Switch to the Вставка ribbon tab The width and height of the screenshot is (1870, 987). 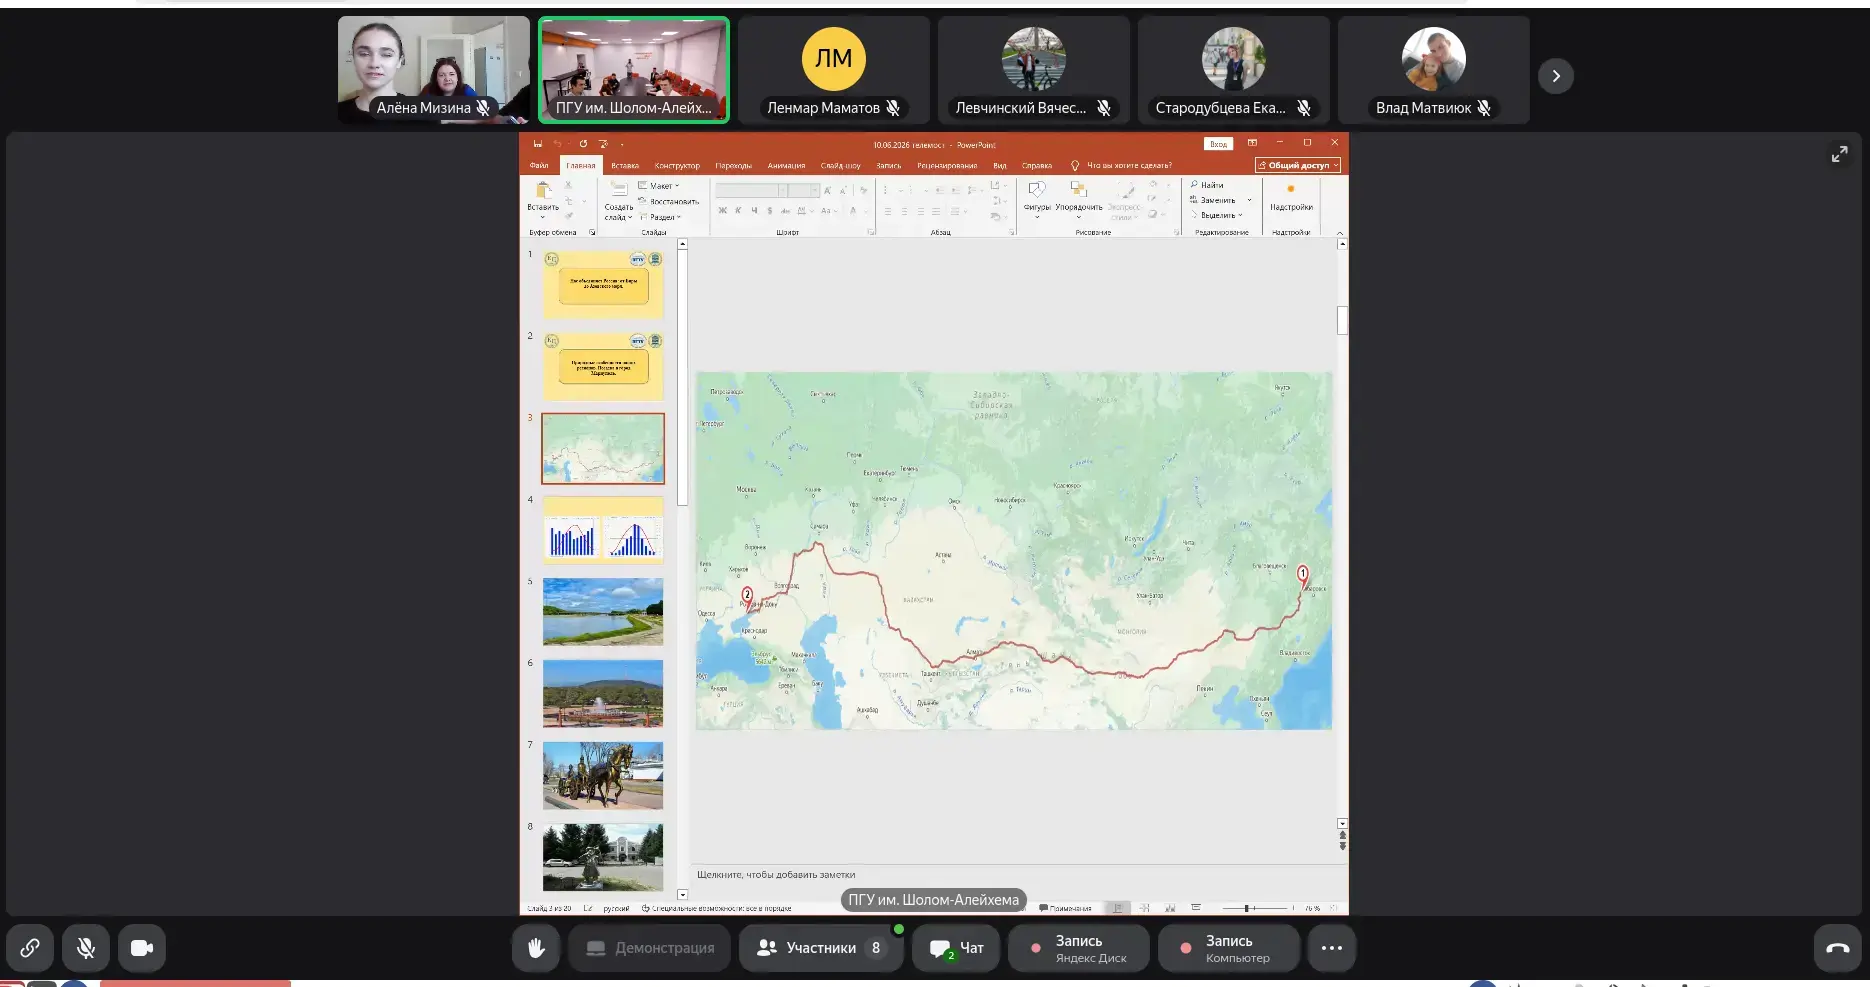(x=625, y=166)
